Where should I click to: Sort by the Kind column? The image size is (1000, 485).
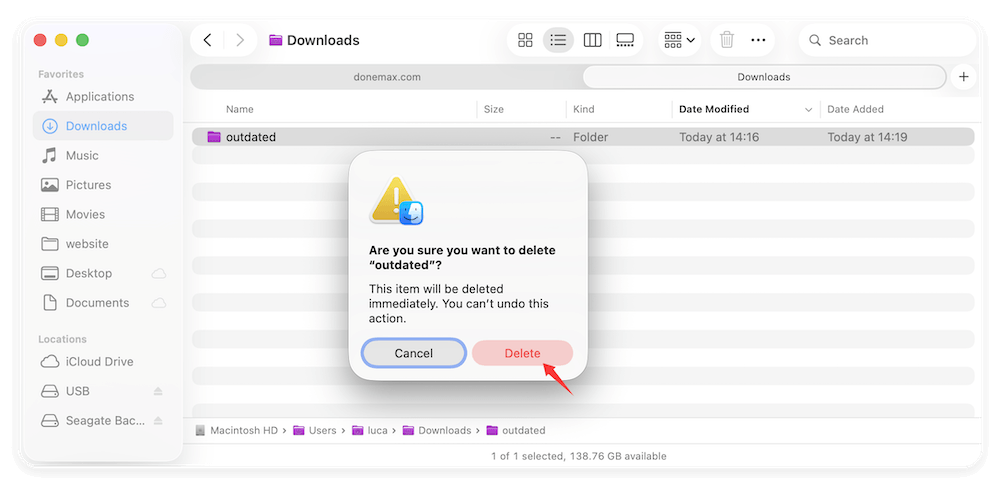(x=584, y=109)
